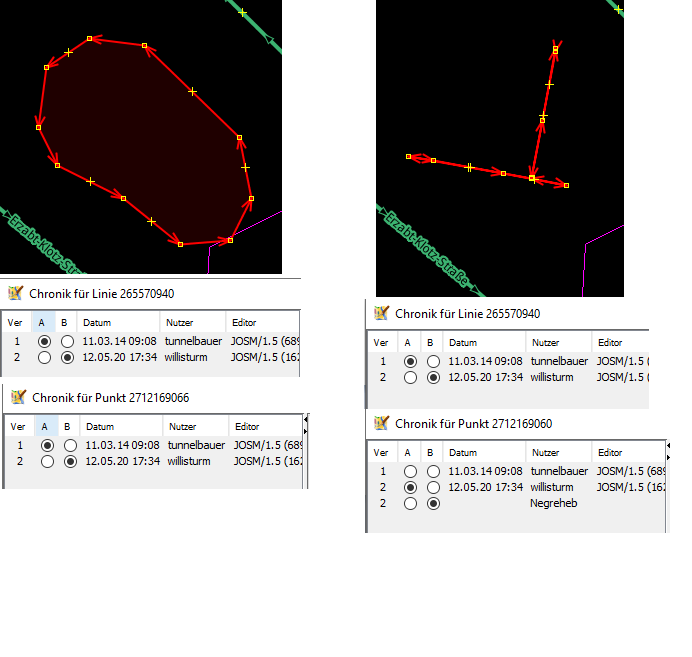Click the polygon node where the magenta line connects

pos(231,240)
